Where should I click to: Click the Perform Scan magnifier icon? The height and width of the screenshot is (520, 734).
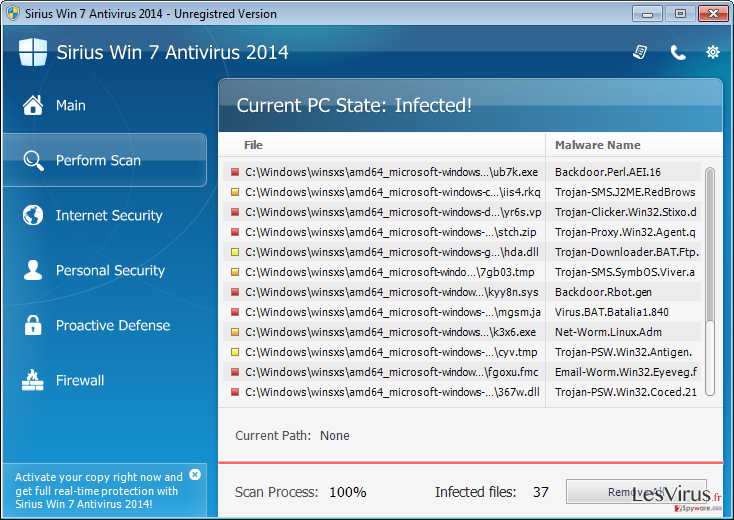33,161
